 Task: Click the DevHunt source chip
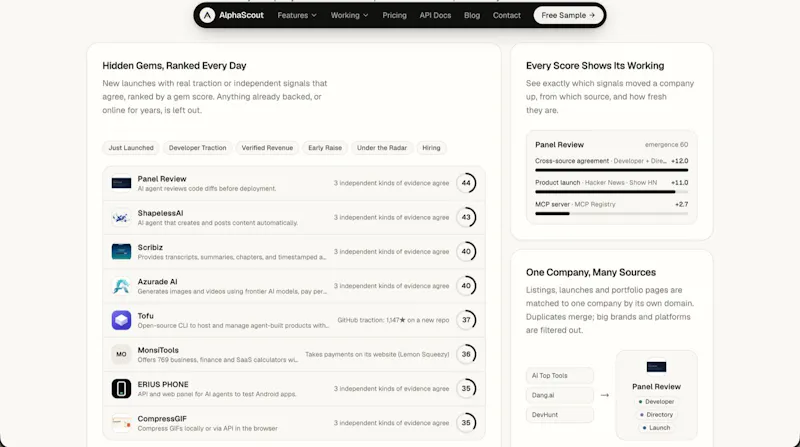pos(560,415)
